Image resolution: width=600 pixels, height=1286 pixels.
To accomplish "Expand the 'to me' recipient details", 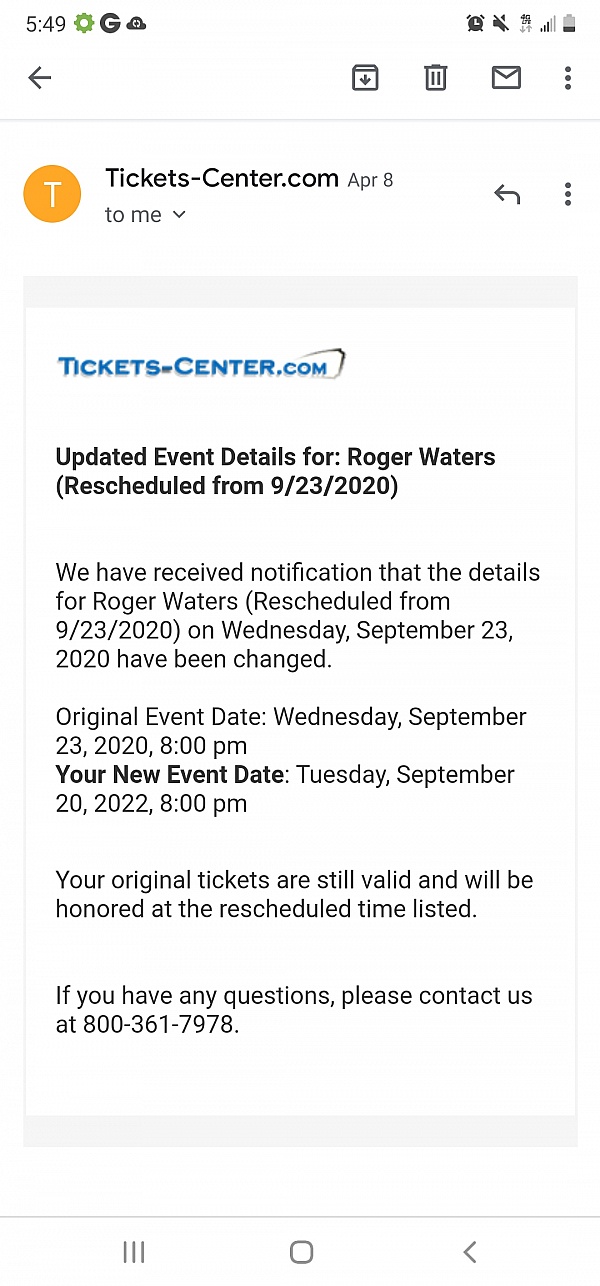I will (132, 214).
